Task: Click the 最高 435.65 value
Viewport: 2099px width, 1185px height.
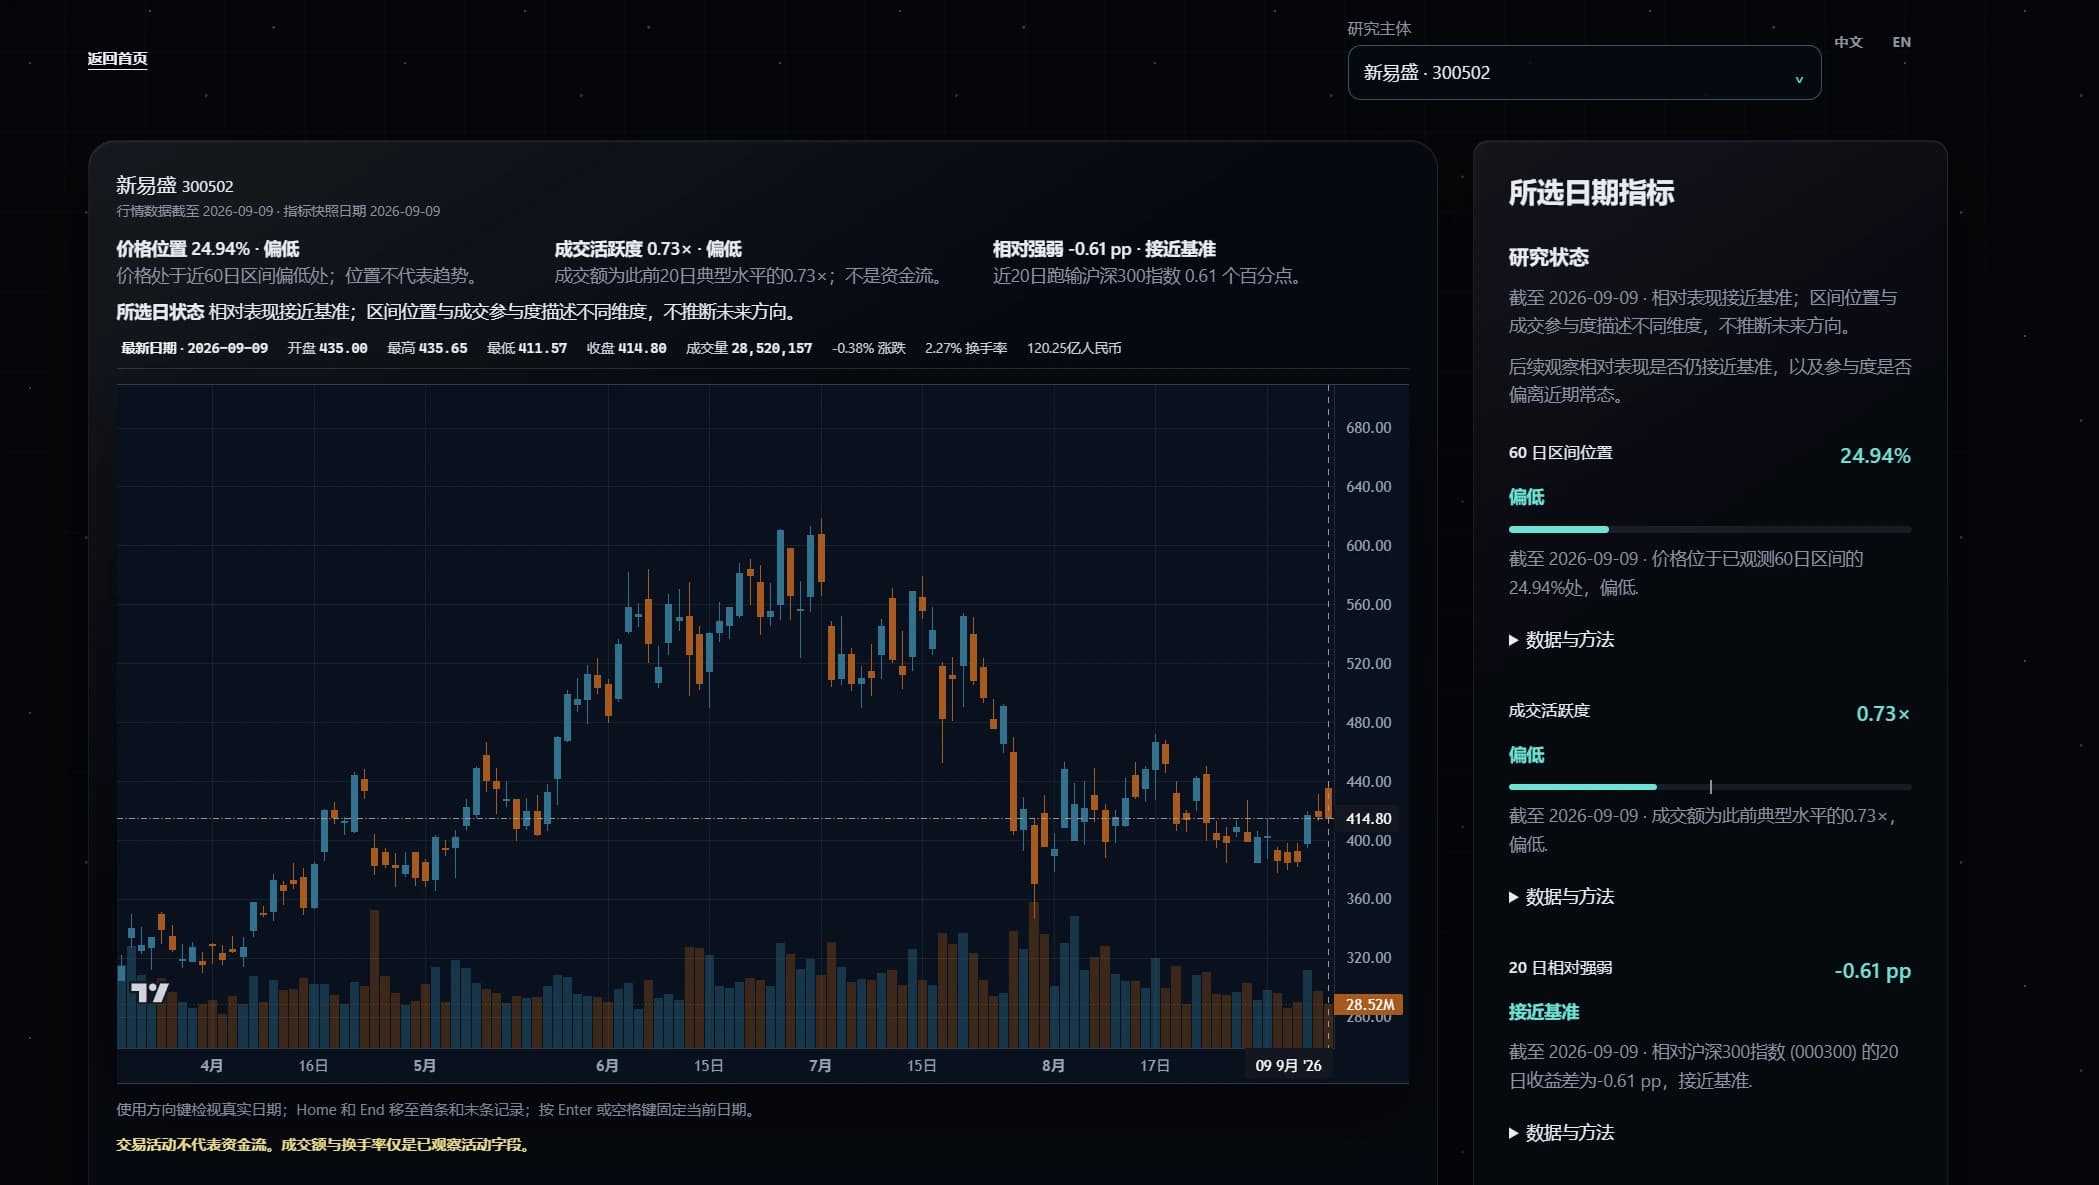Action: (427, 348)
